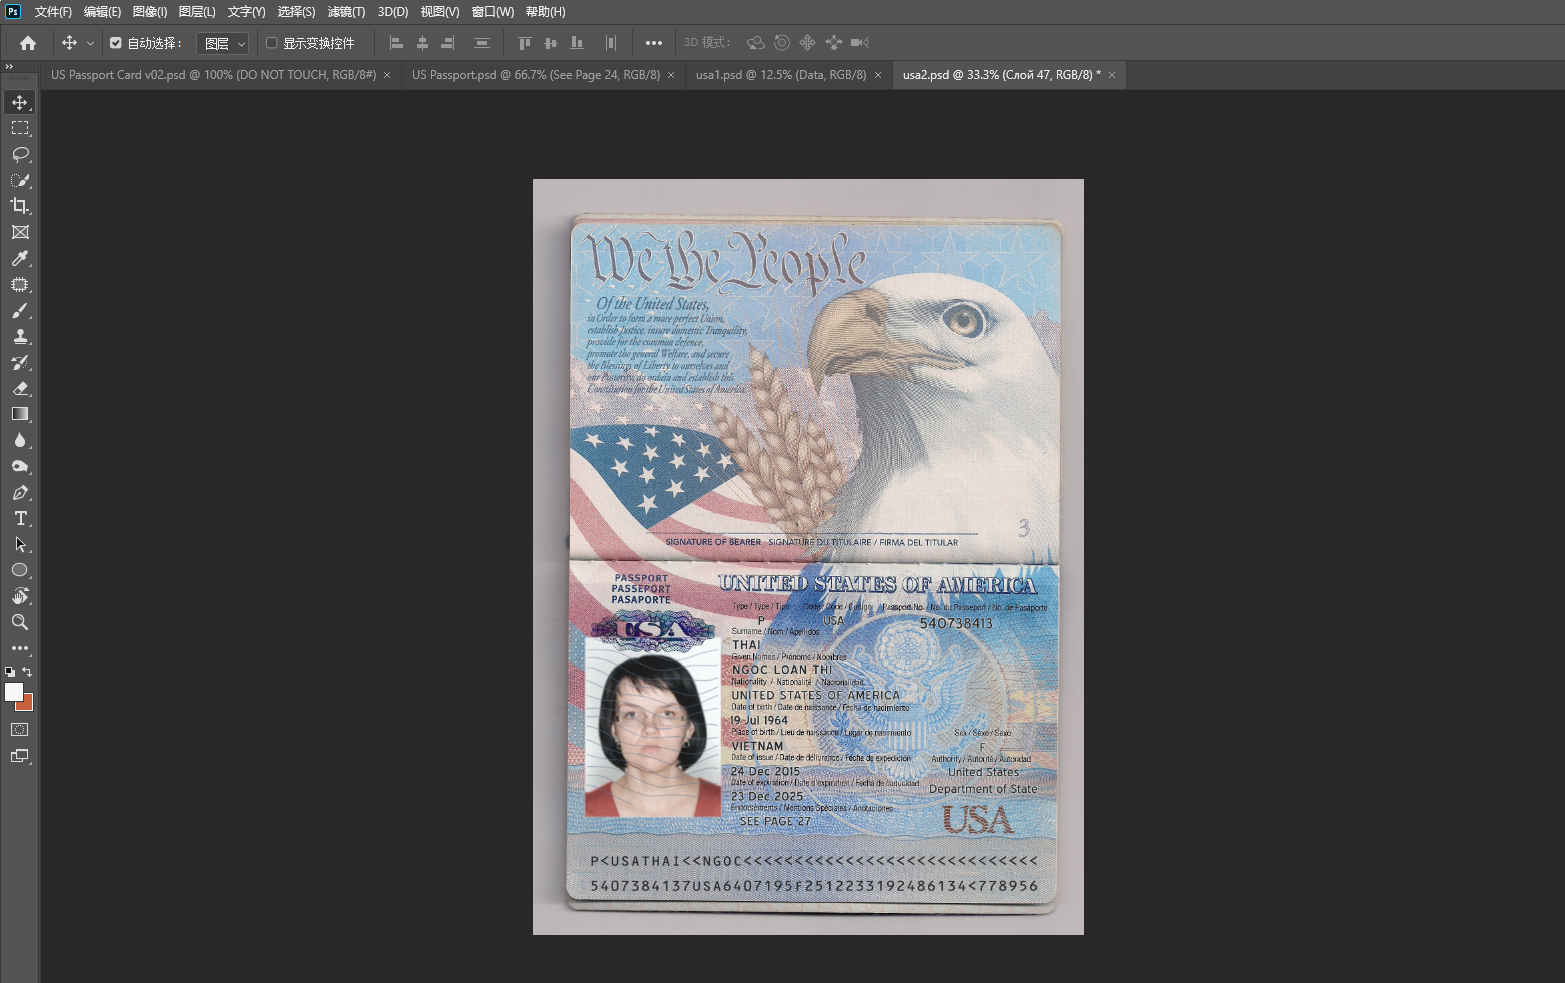The image size is (1565, 983).
Task: Toggle the 自动选择 checkbox
Action: pos(116,43)
